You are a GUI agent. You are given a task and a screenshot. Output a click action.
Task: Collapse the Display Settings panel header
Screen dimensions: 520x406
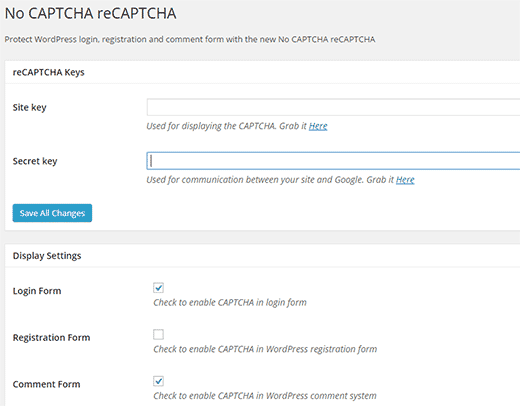pos(262,256)
